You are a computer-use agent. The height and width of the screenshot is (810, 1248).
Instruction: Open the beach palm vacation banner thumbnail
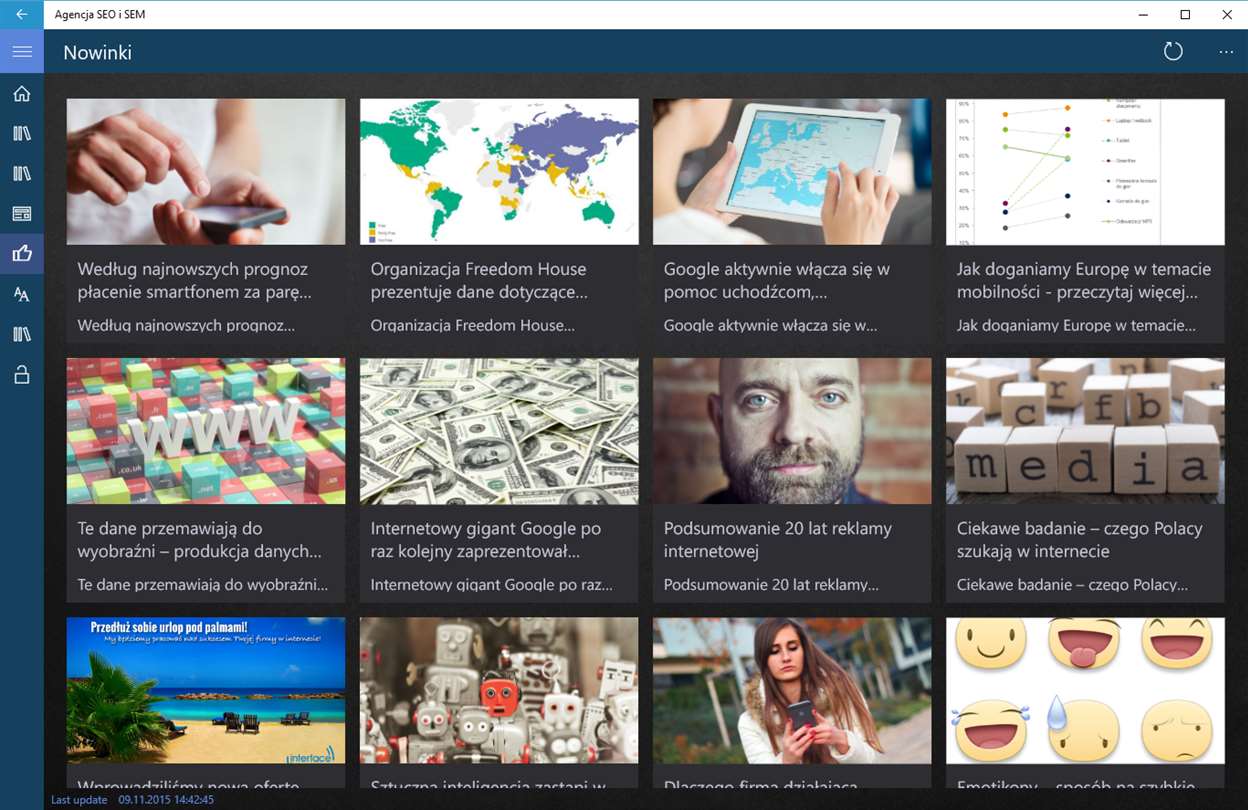[x=206, y=690]
